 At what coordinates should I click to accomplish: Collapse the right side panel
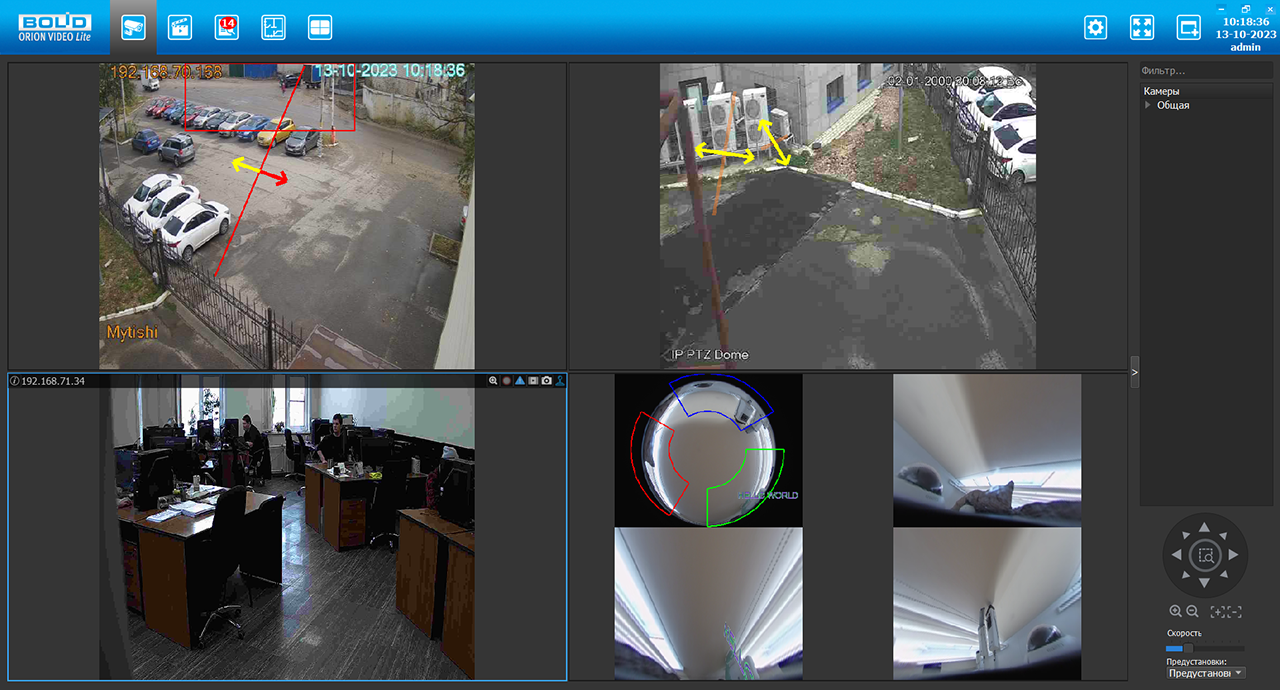coord(1134,371)
